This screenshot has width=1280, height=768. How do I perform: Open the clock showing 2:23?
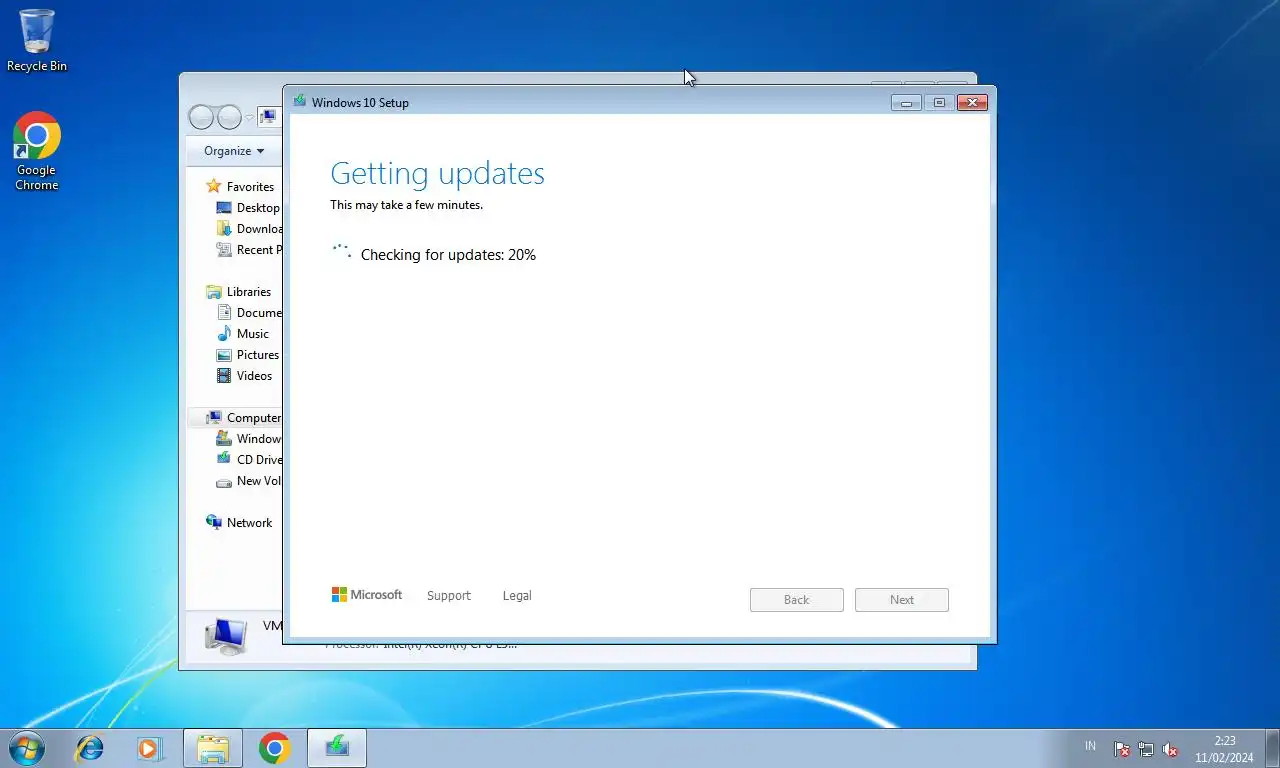[1224, 749]
